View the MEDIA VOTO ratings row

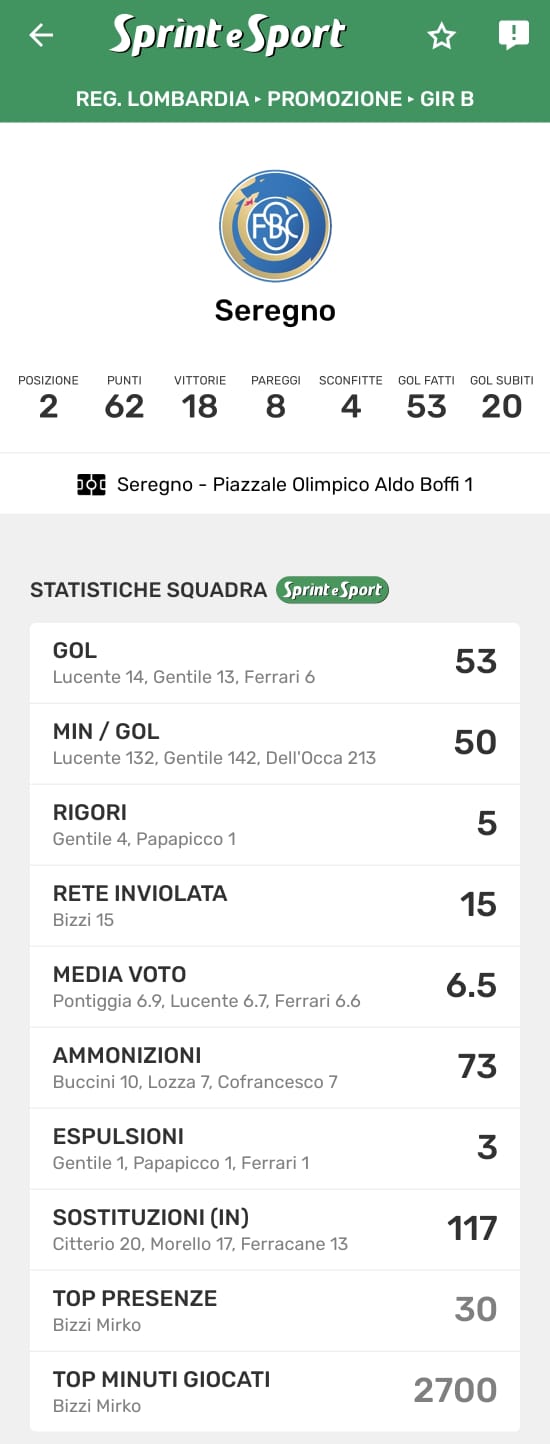pyautogui.click(x=275, y=987)
